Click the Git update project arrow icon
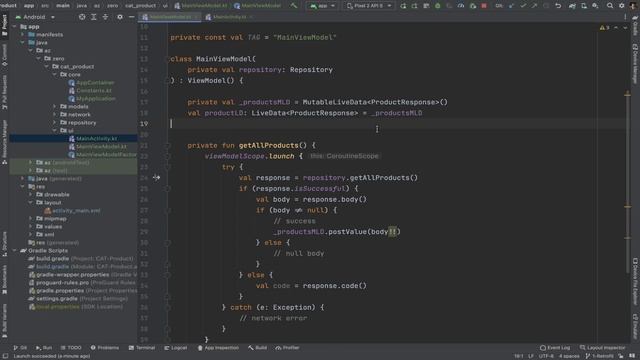Screen dimensions: 640x360 511,6
